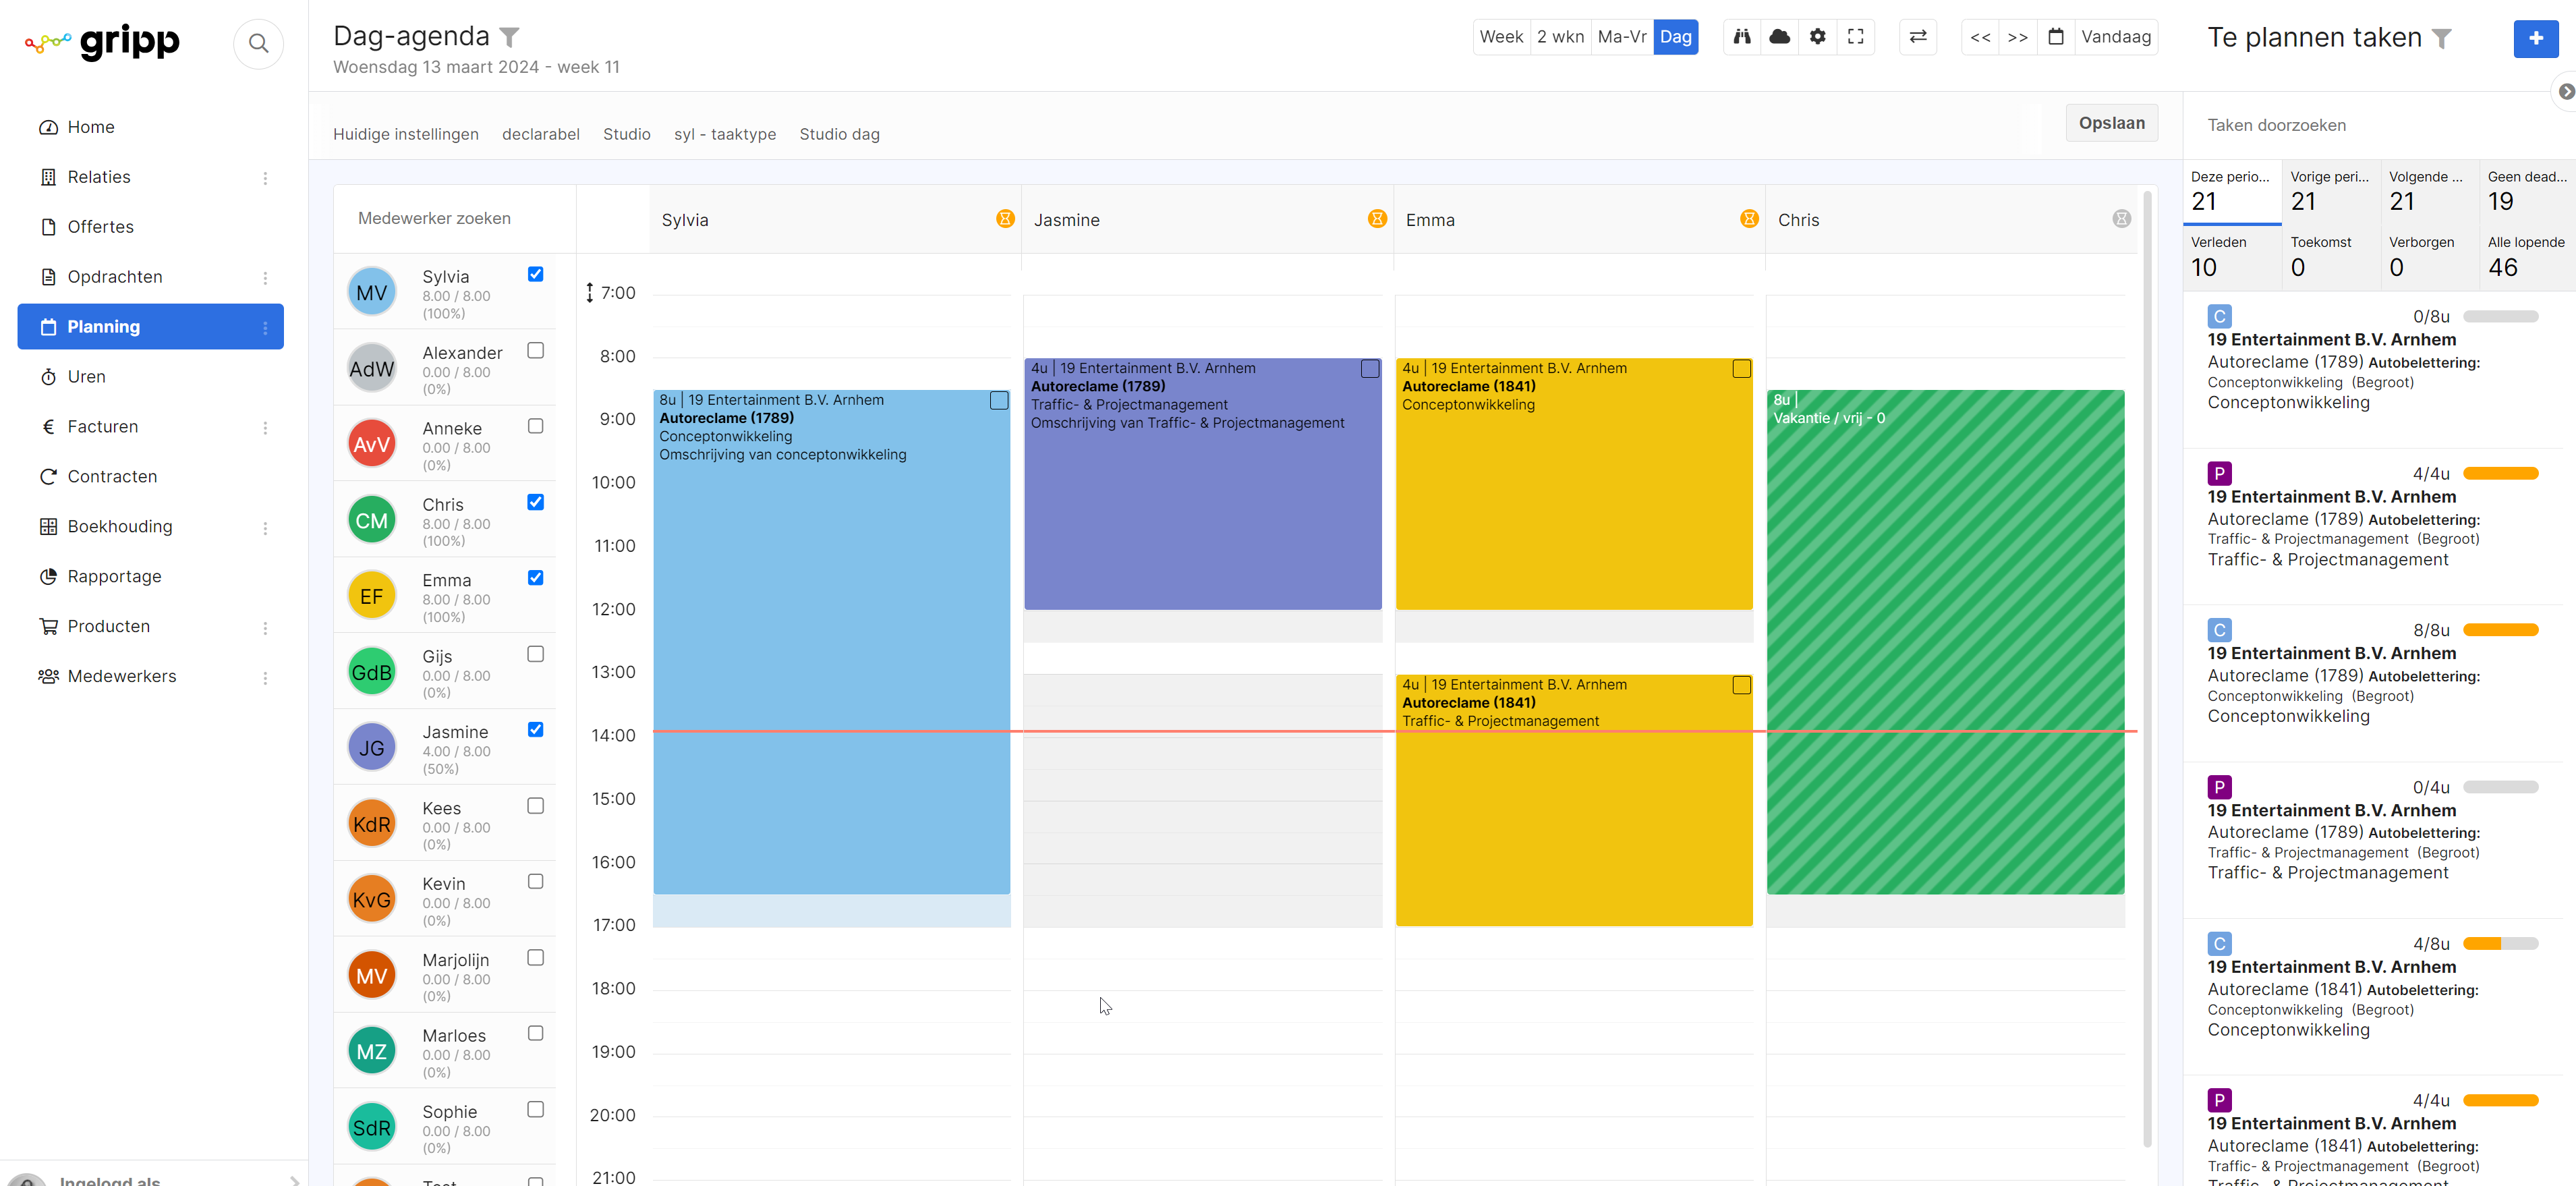Click the hourglass icon in Sylvia column
The image size is (2576, 1186).
(1005, 219)
